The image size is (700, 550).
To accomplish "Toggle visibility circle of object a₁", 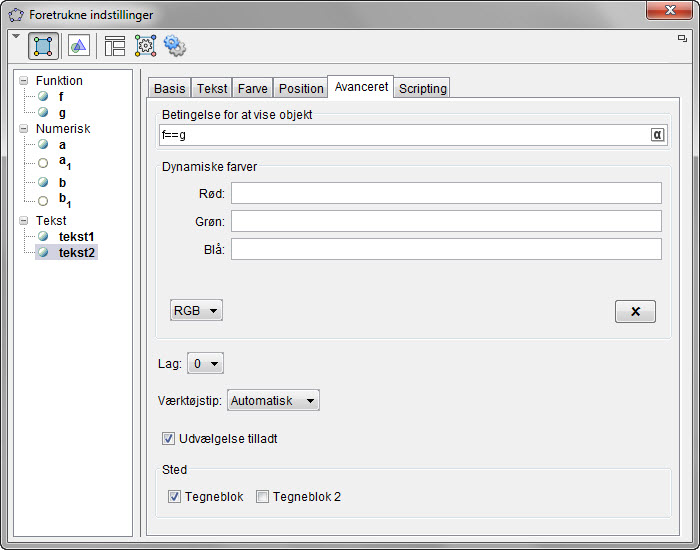I will [x=43, y=163].
